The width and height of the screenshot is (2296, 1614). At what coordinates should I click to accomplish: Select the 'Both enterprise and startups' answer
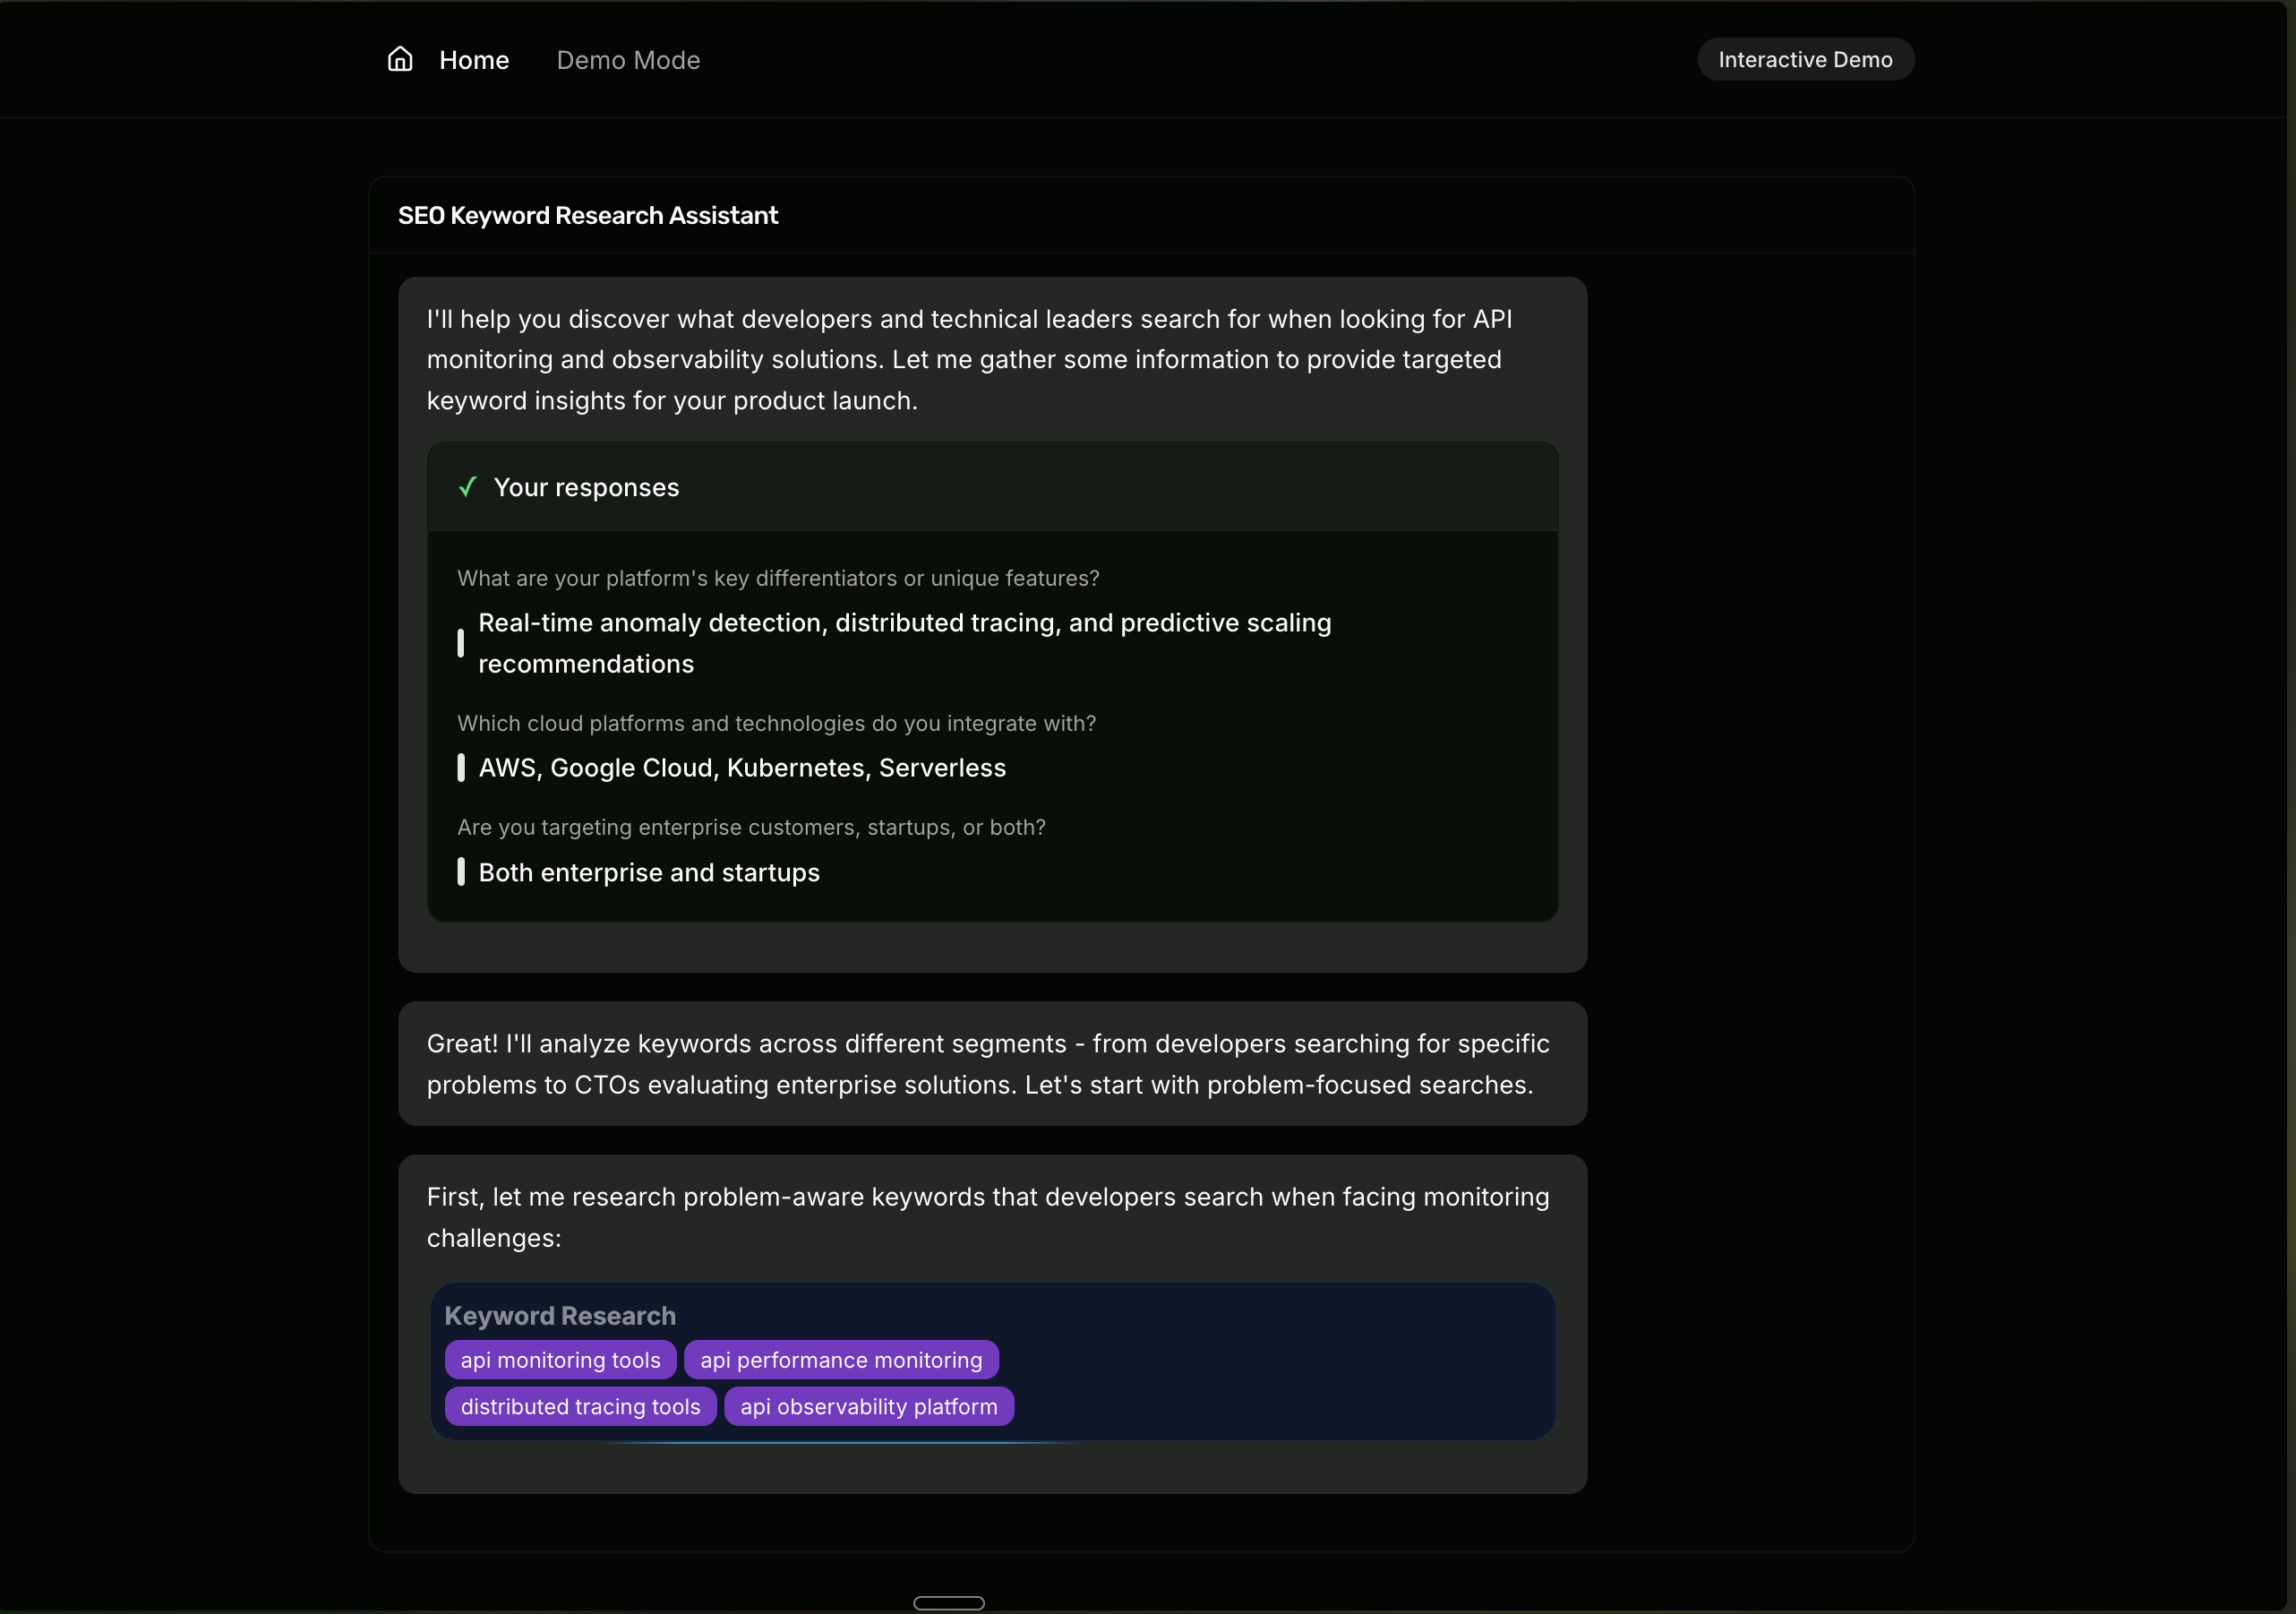point(649,873)
